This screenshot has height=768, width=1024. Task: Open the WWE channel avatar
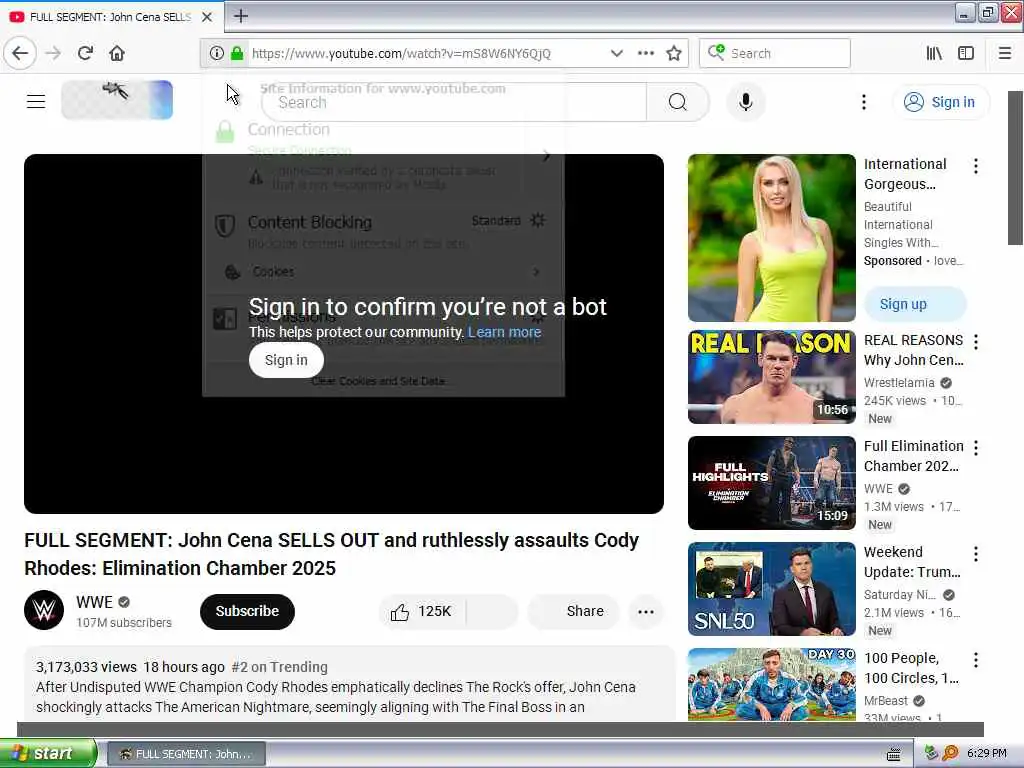44,610
